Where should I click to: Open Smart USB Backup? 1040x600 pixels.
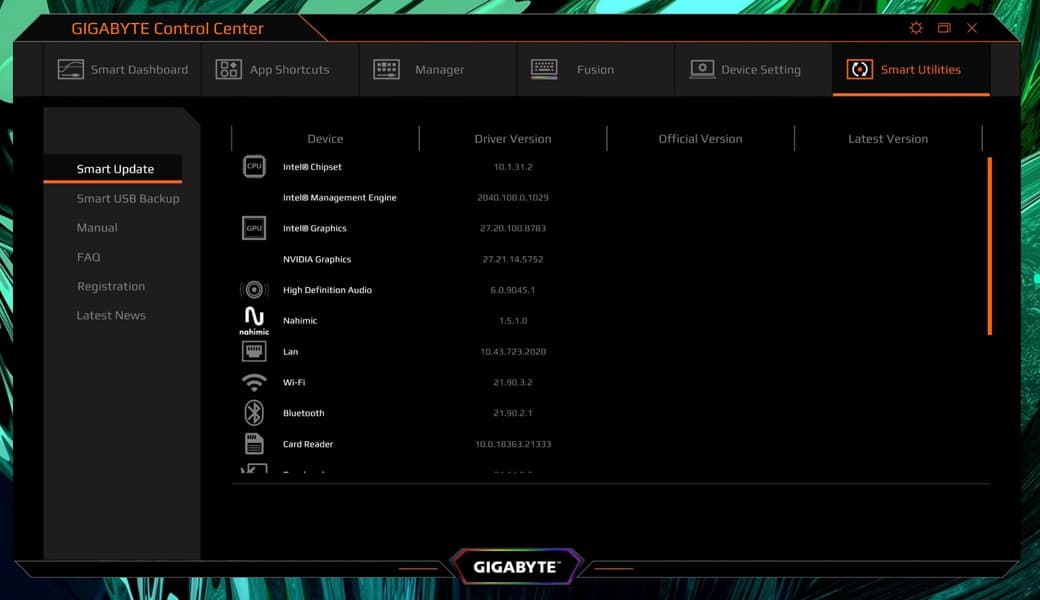coord(127,198)
